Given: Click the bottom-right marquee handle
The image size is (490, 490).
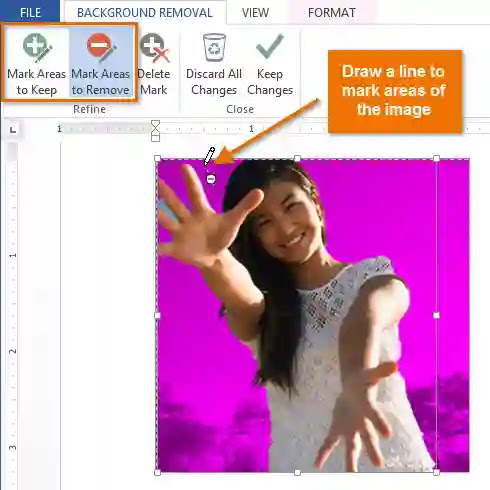Looking at the screenshot, I should (436, 472).
